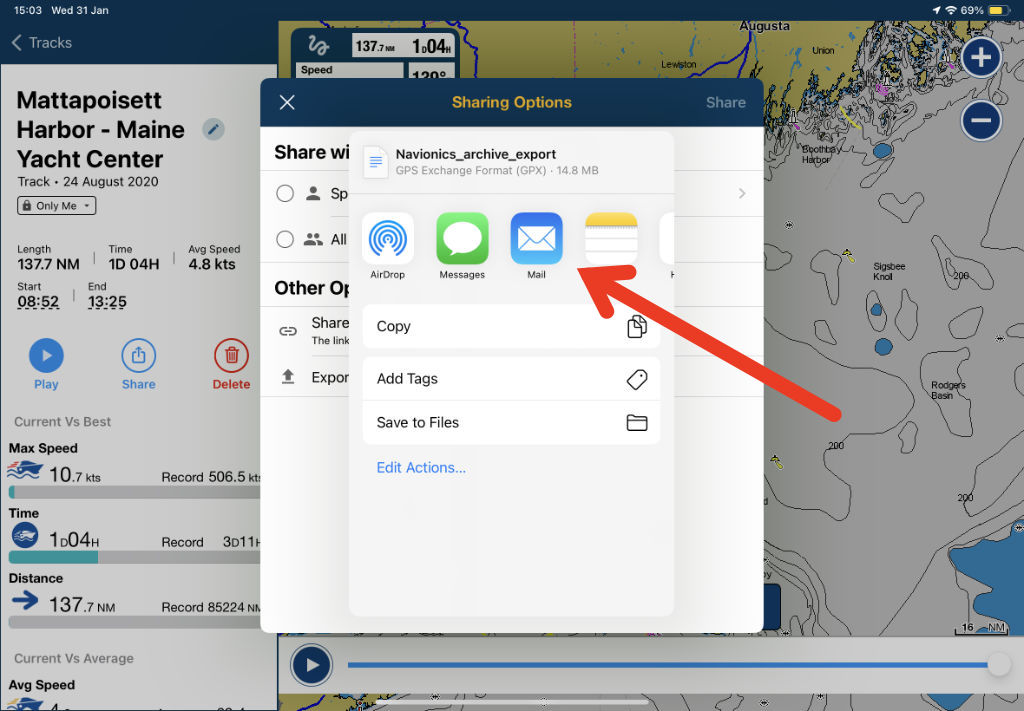
Task: Go back to Tracks list
Action: pyautogui.click(x=42, y=43)
